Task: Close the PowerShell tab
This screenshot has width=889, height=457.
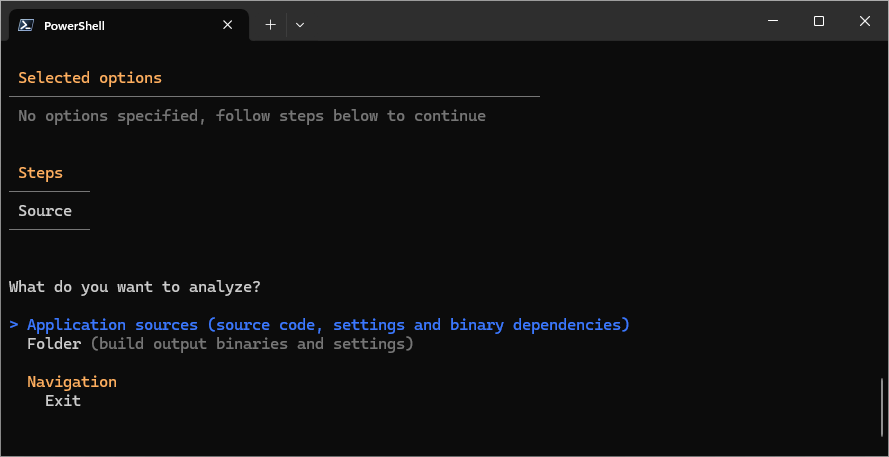Action: [x=227, y=25]
